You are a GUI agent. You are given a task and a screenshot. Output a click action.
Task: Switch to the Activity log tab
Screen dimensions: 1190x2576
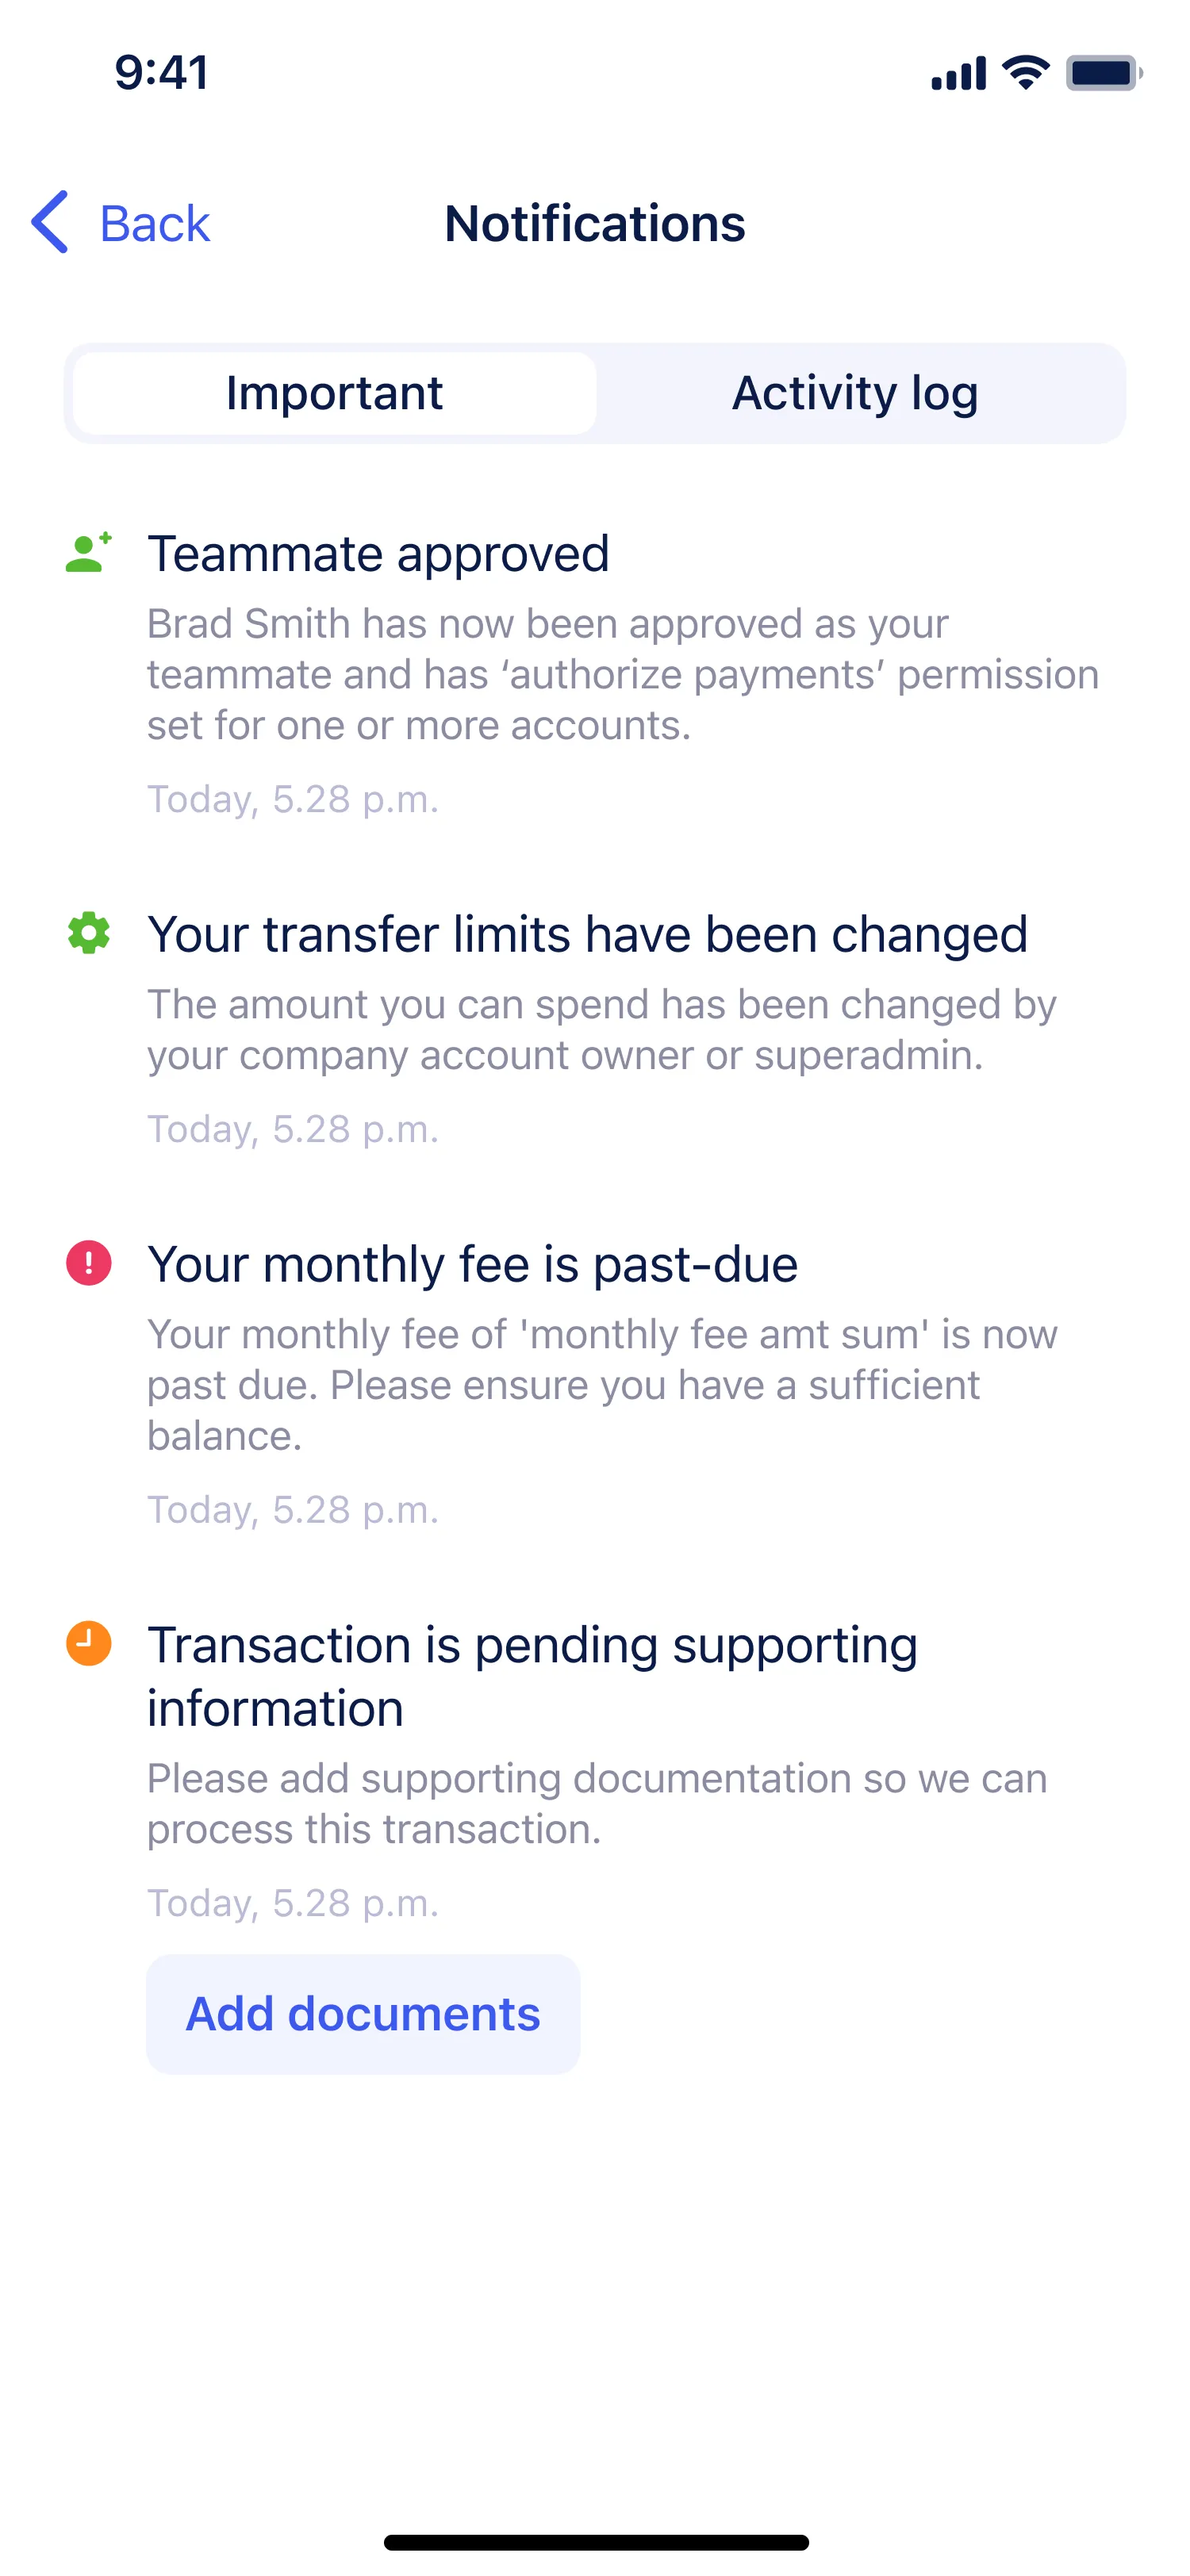click(x=855, y=393)
